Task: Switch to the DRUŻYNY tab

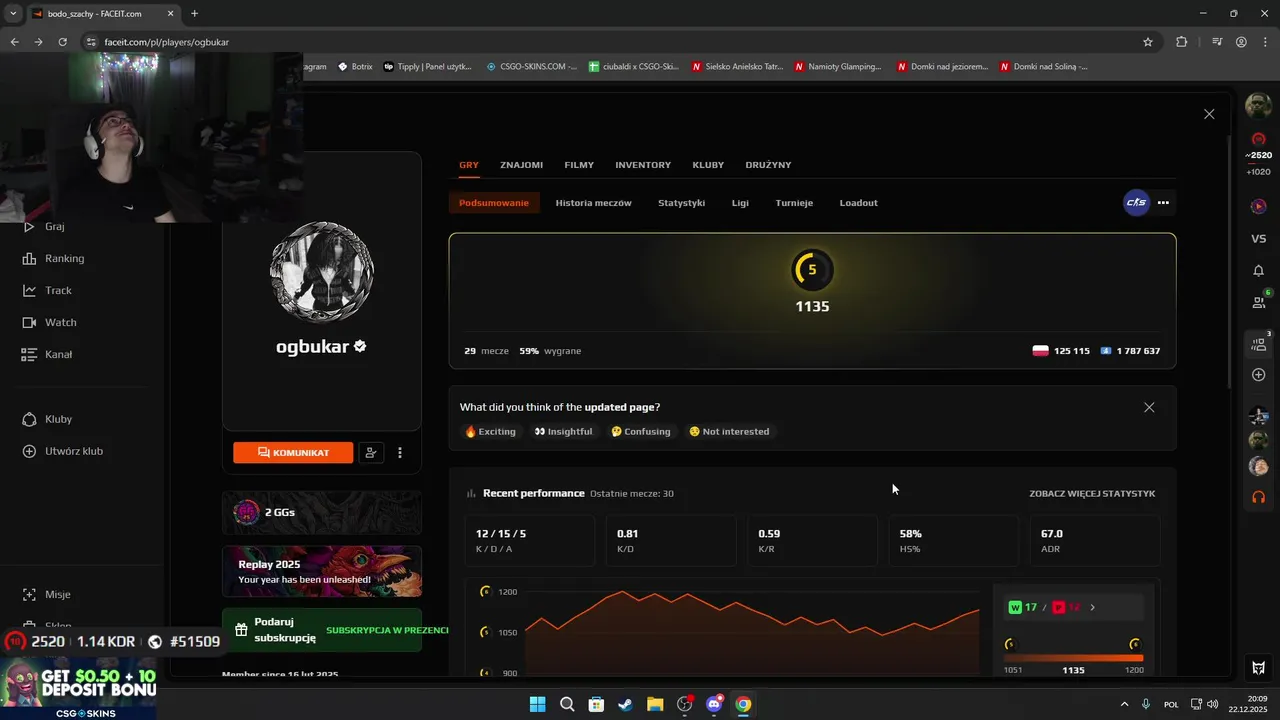Action: point(768,165)
